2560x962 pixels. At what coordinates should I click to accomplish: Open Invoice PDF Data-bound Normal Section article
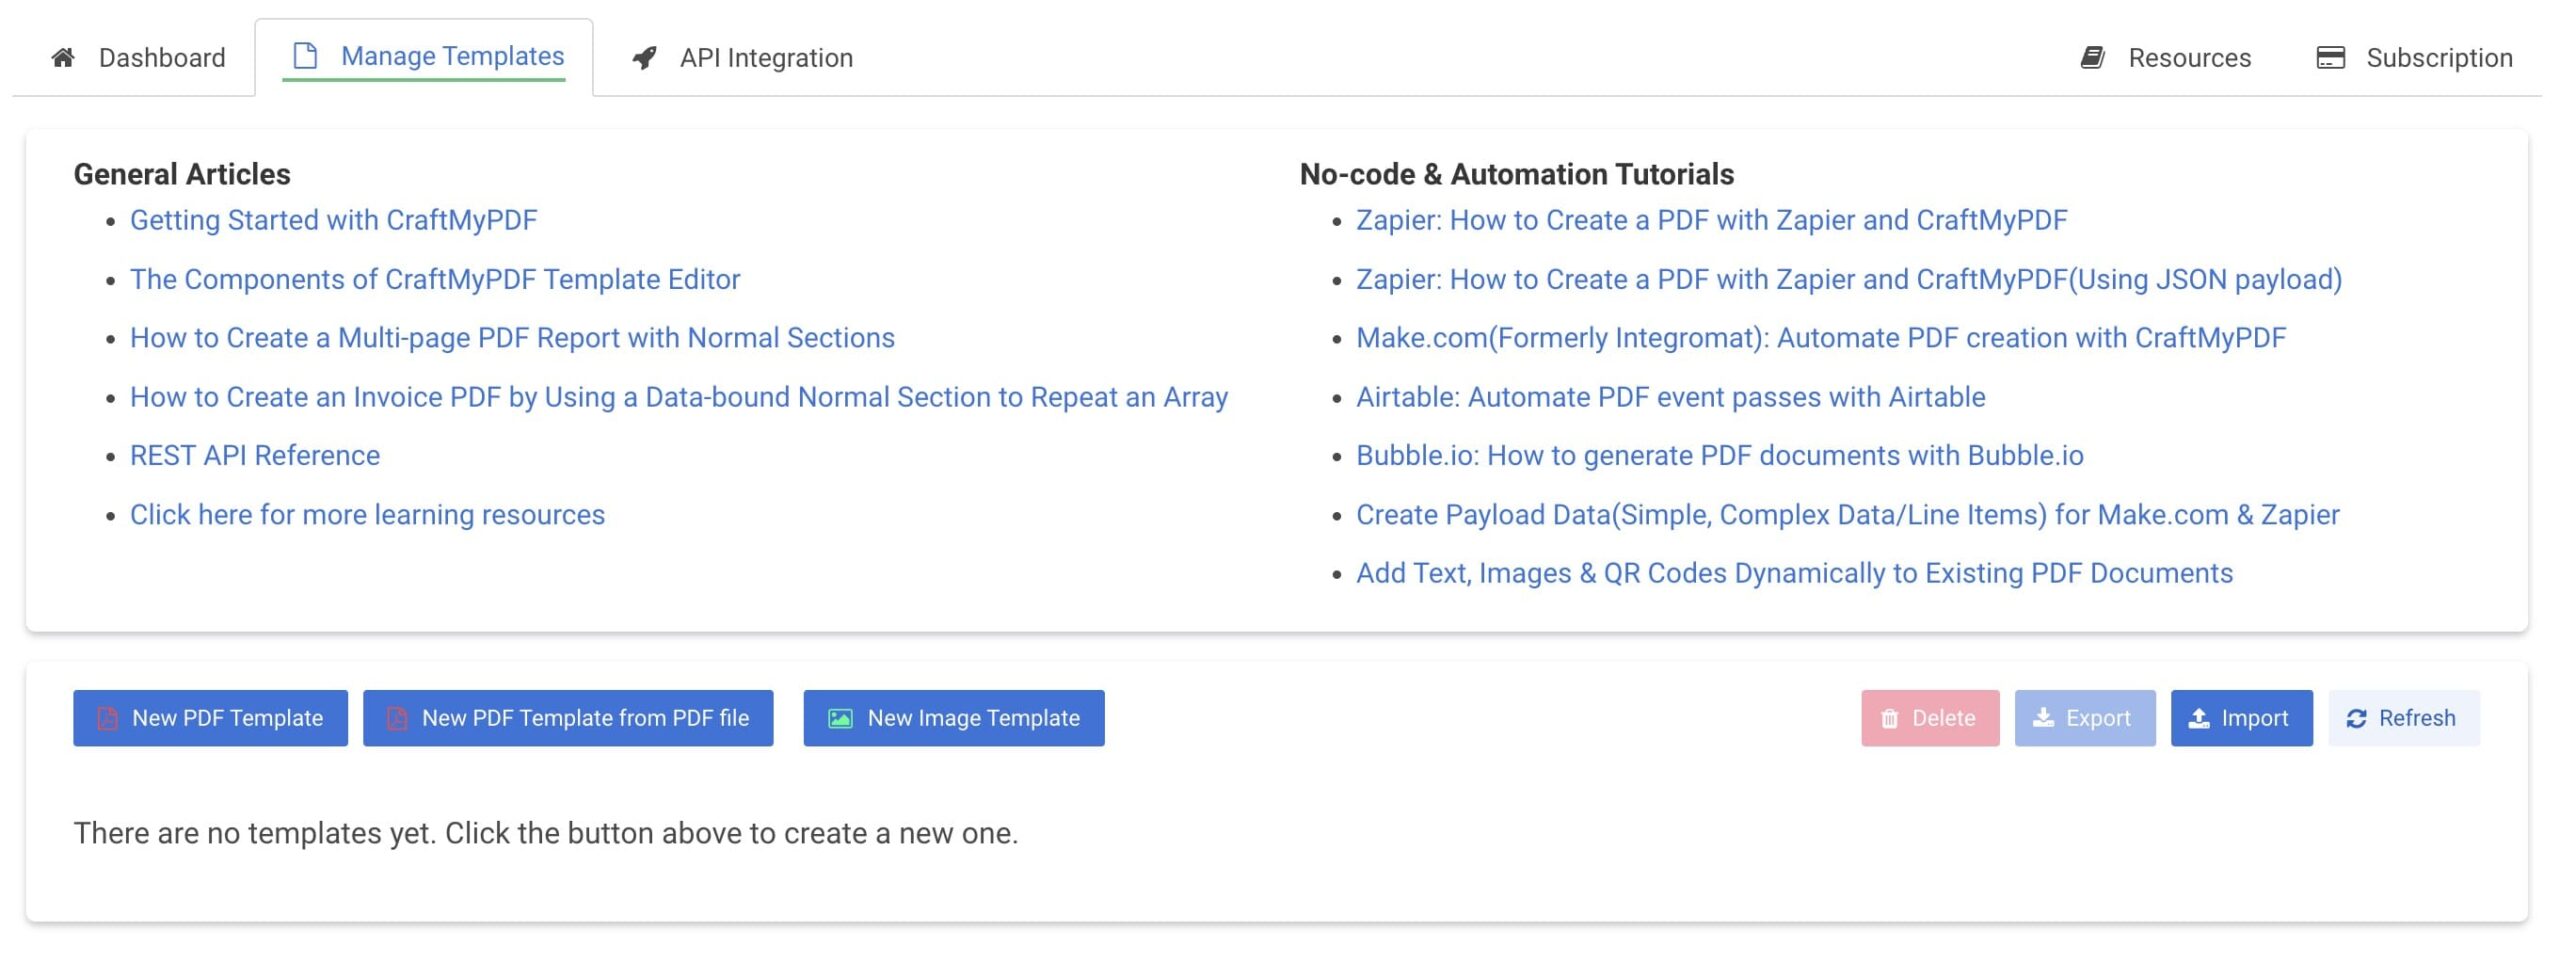click(x=679, y=397)
